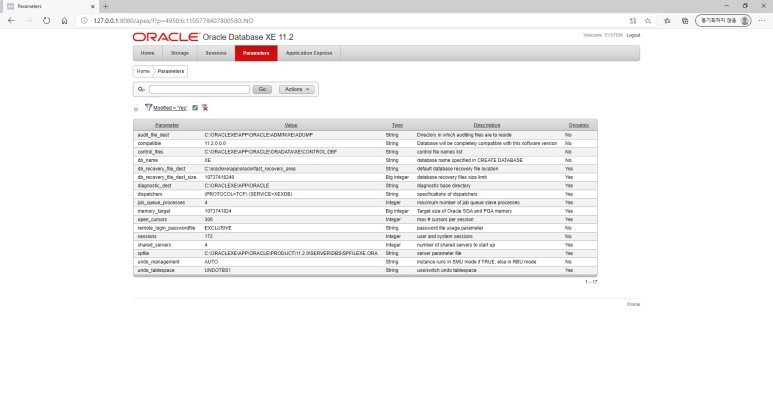Click the db_recovery_file_dest_size parameter name
Viewport: 773px width, 419px height.
[167, 177]
